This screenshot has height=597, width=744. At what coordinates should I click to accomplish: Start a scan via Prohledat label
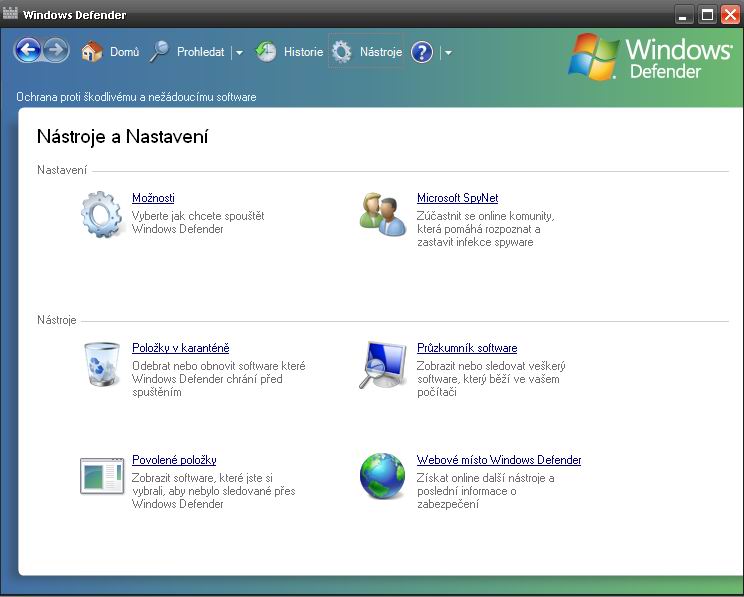point(200,52)
